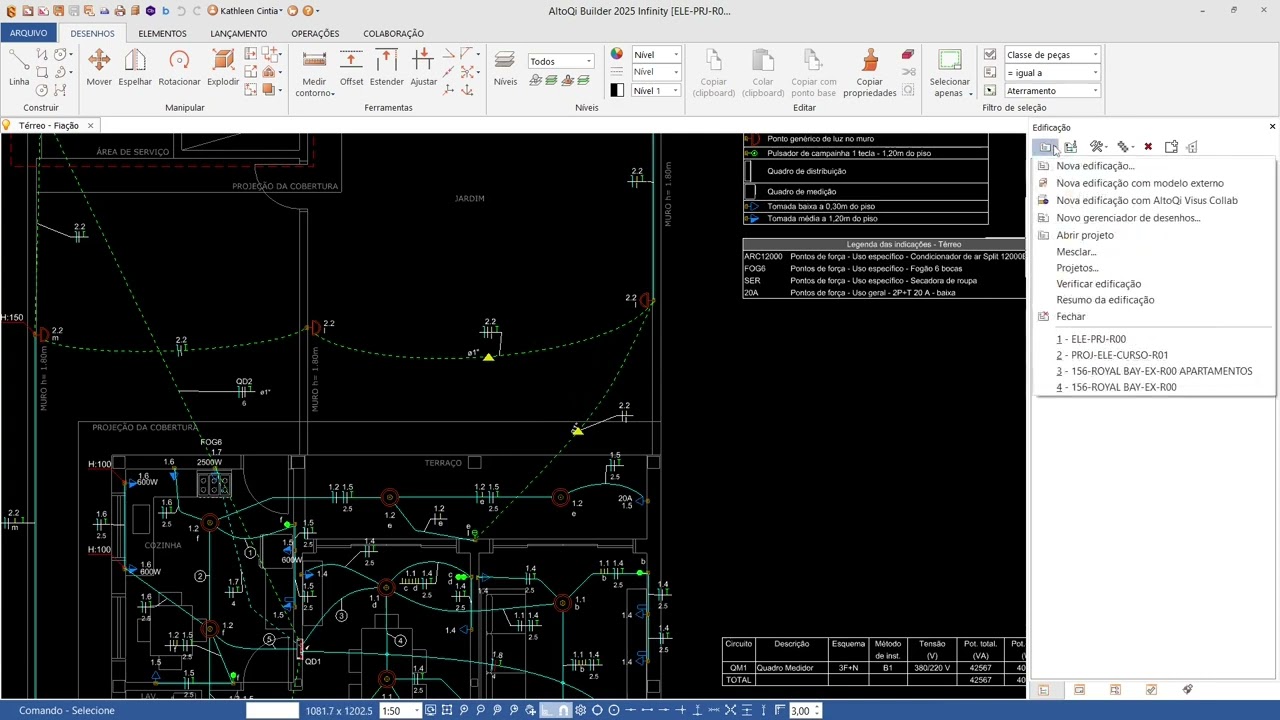Click Medir contorno ruler icon
The width and height of the screenshot is (1280, 720).
(315, 72)
